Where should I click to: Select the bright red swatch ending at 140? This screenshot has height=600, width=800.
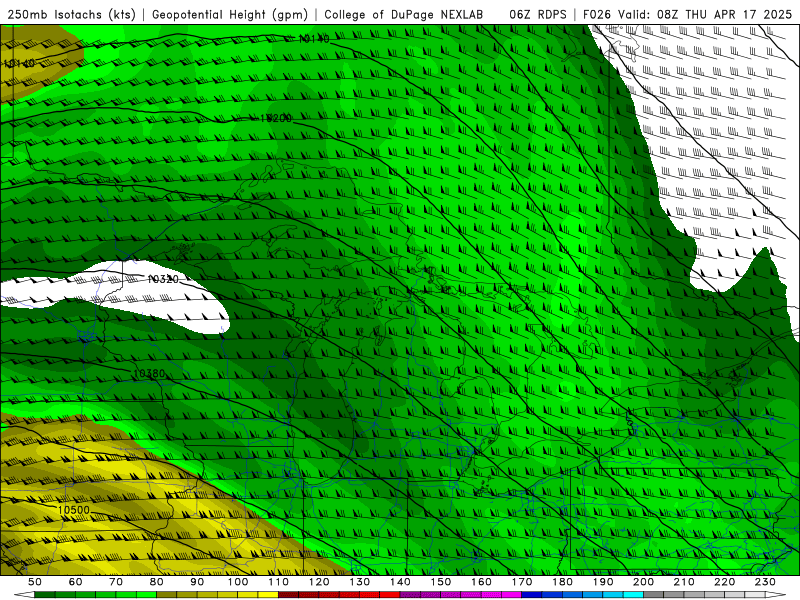coord(390,595)
